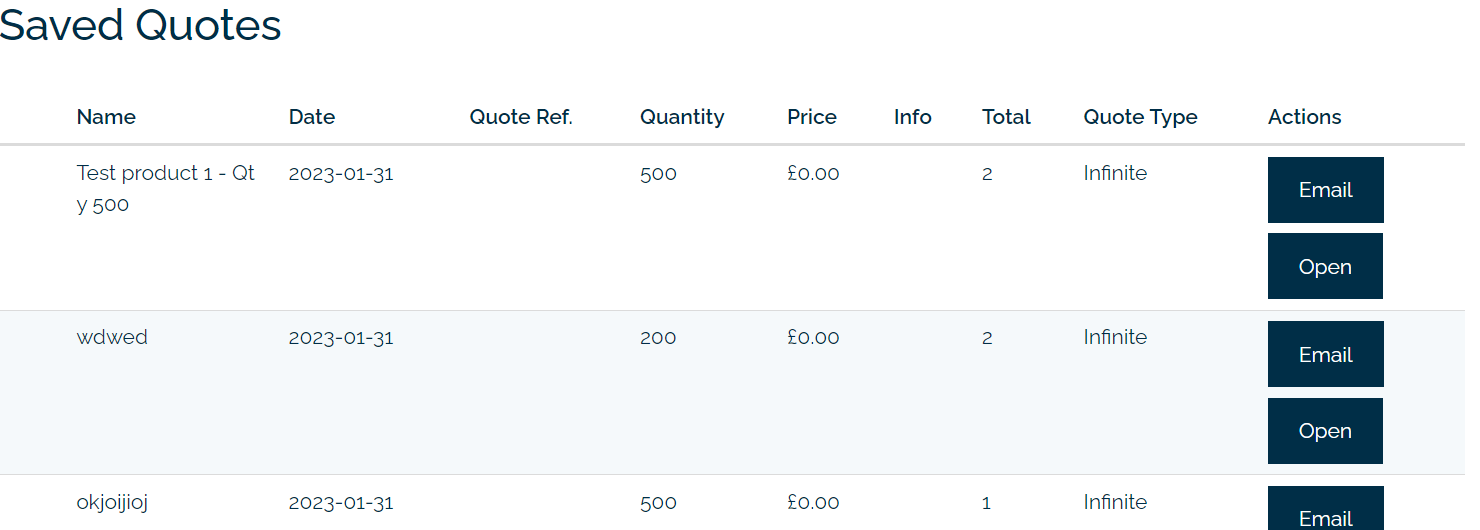Select the Info column header
This screenshot has height=530, width=1480.
pyautogui.click(x=913, y=117)
